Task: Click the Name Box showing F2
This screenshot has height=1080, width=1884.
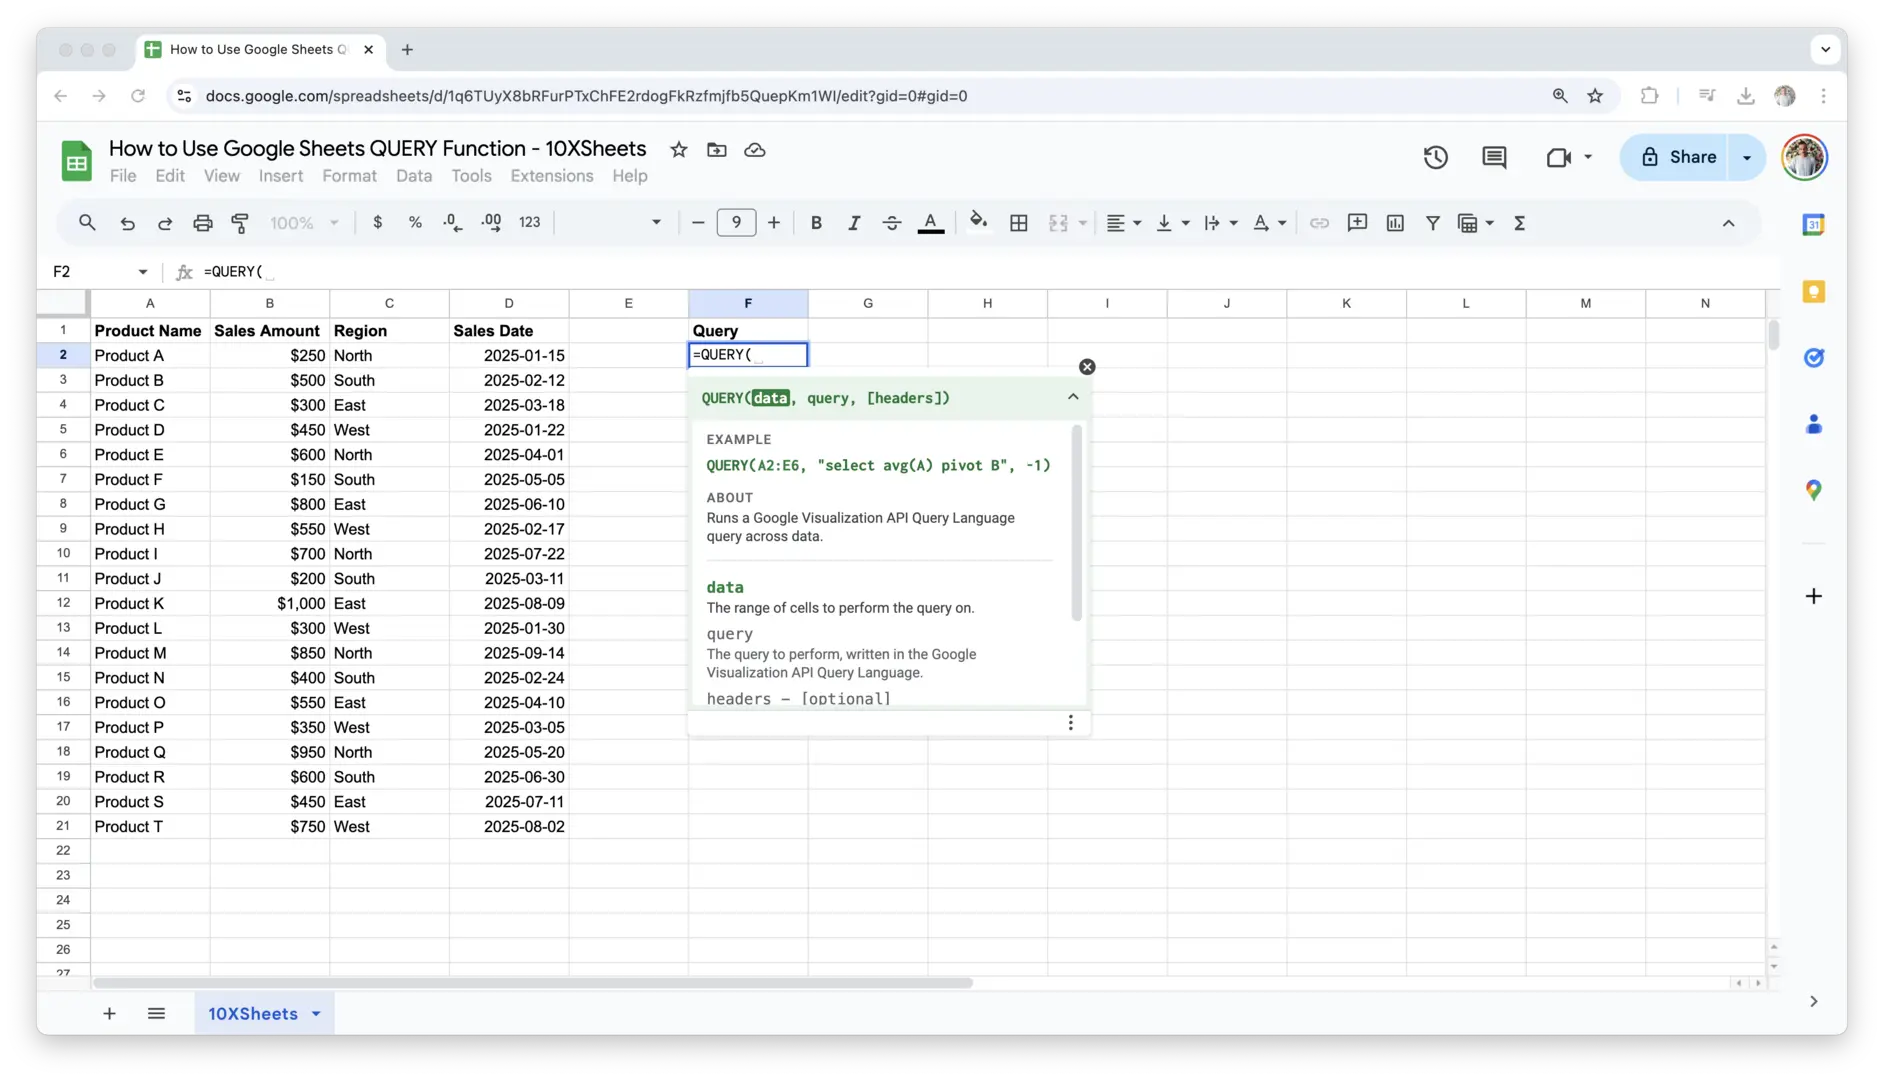Action: [x=90, y=272]
